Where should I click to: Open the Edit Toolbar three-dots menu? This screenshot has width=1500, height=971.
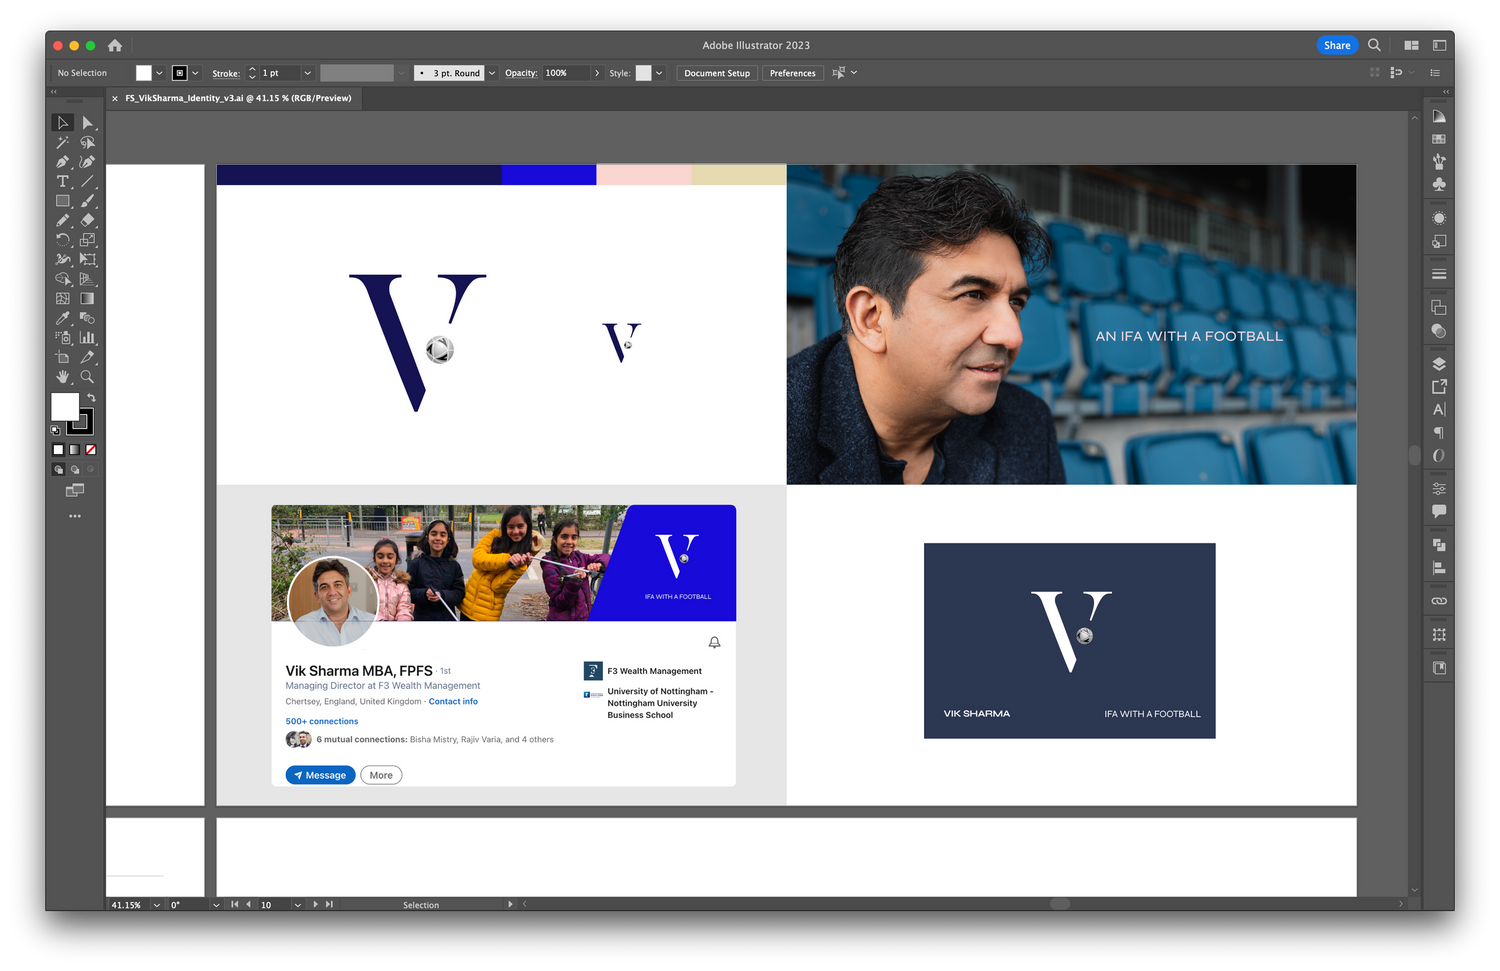pos(75,516)
